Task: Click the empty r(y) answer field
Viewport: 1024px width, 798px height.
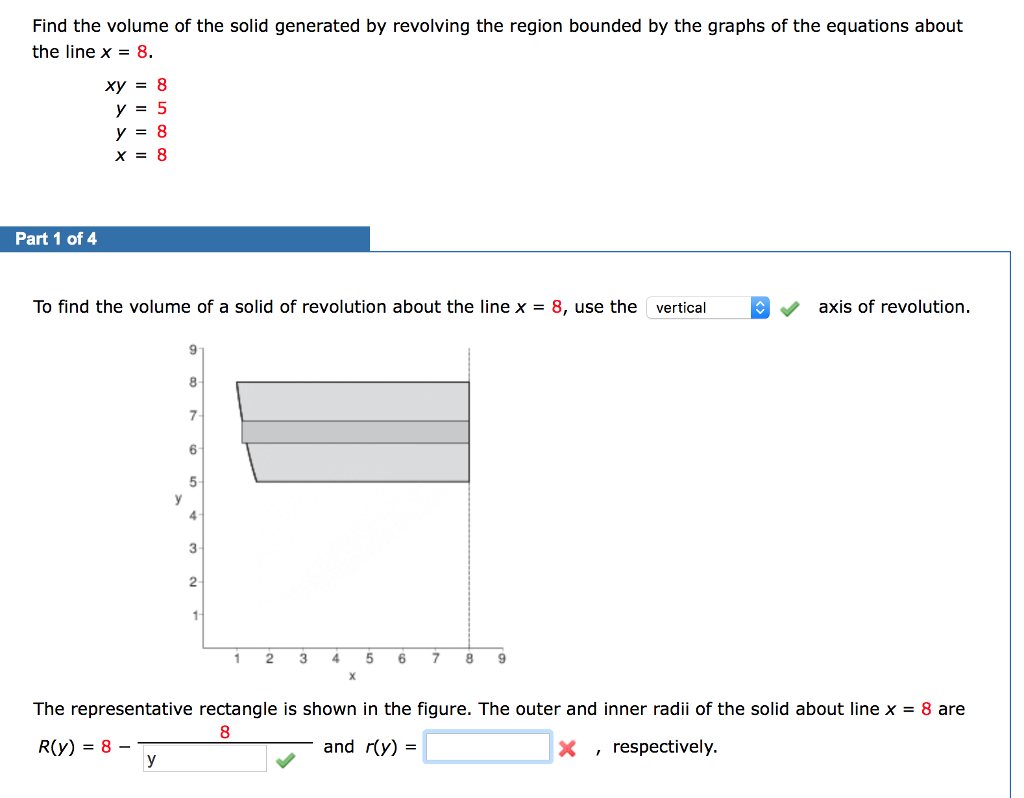Action: [x=488, y=746]
